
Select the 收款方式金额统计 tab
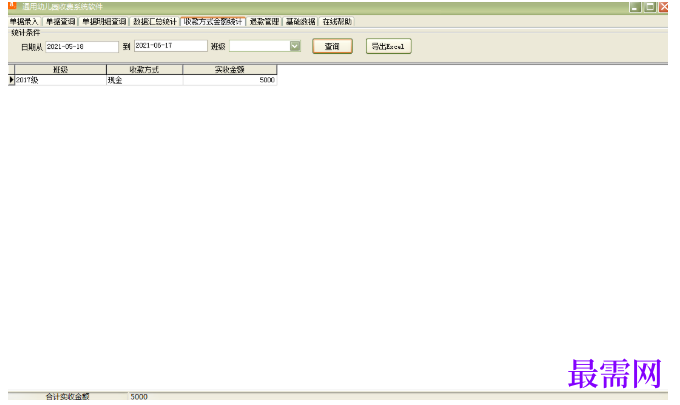click(213, 22)
